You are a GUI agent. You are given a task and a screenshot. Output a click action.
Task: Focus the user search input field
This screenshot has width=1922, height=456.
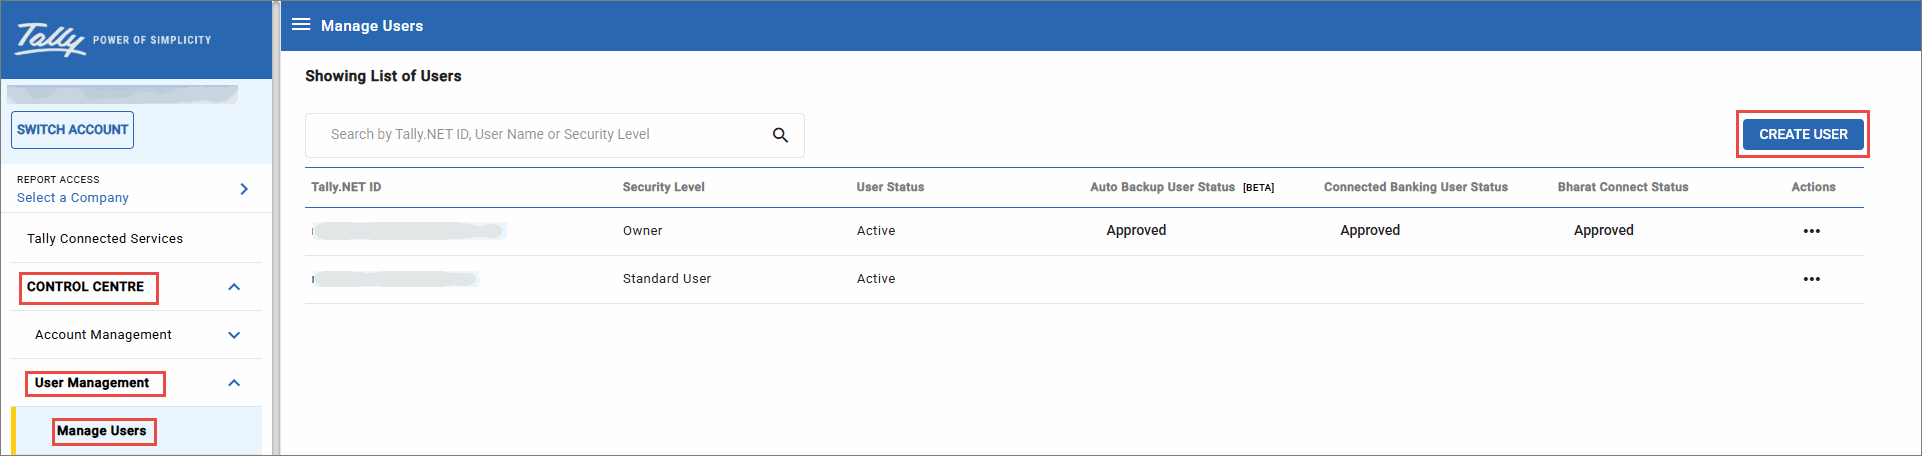pyautogui.click(x=540, y=135)
